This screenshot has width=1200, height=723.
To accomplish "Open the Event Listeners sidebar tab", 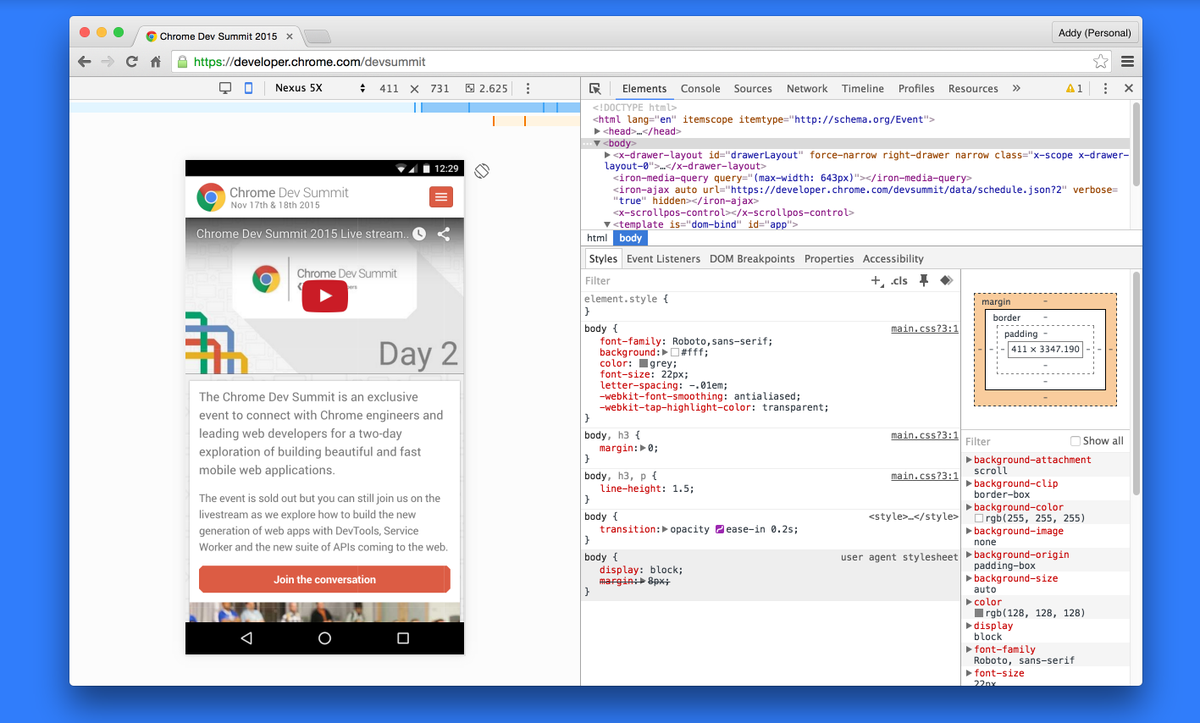I will click(663, 259).
